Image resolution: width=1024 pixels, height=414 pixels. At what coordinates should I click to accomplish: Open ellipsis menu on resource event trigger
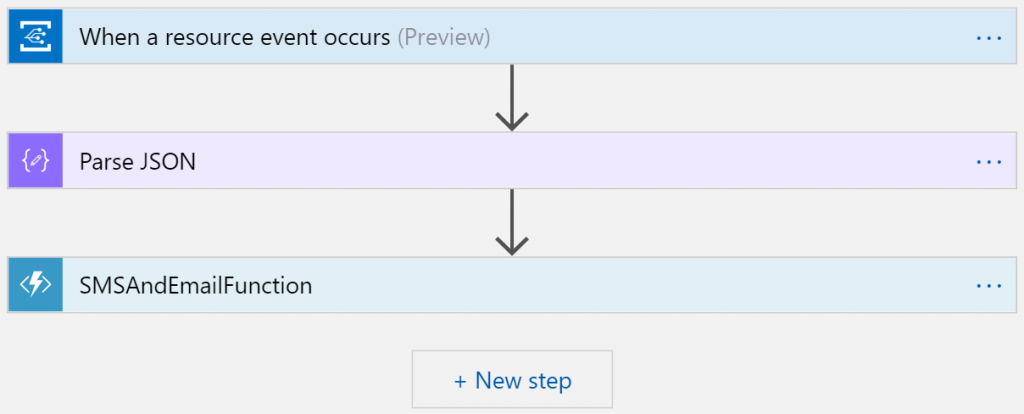(x=988, y=37)
